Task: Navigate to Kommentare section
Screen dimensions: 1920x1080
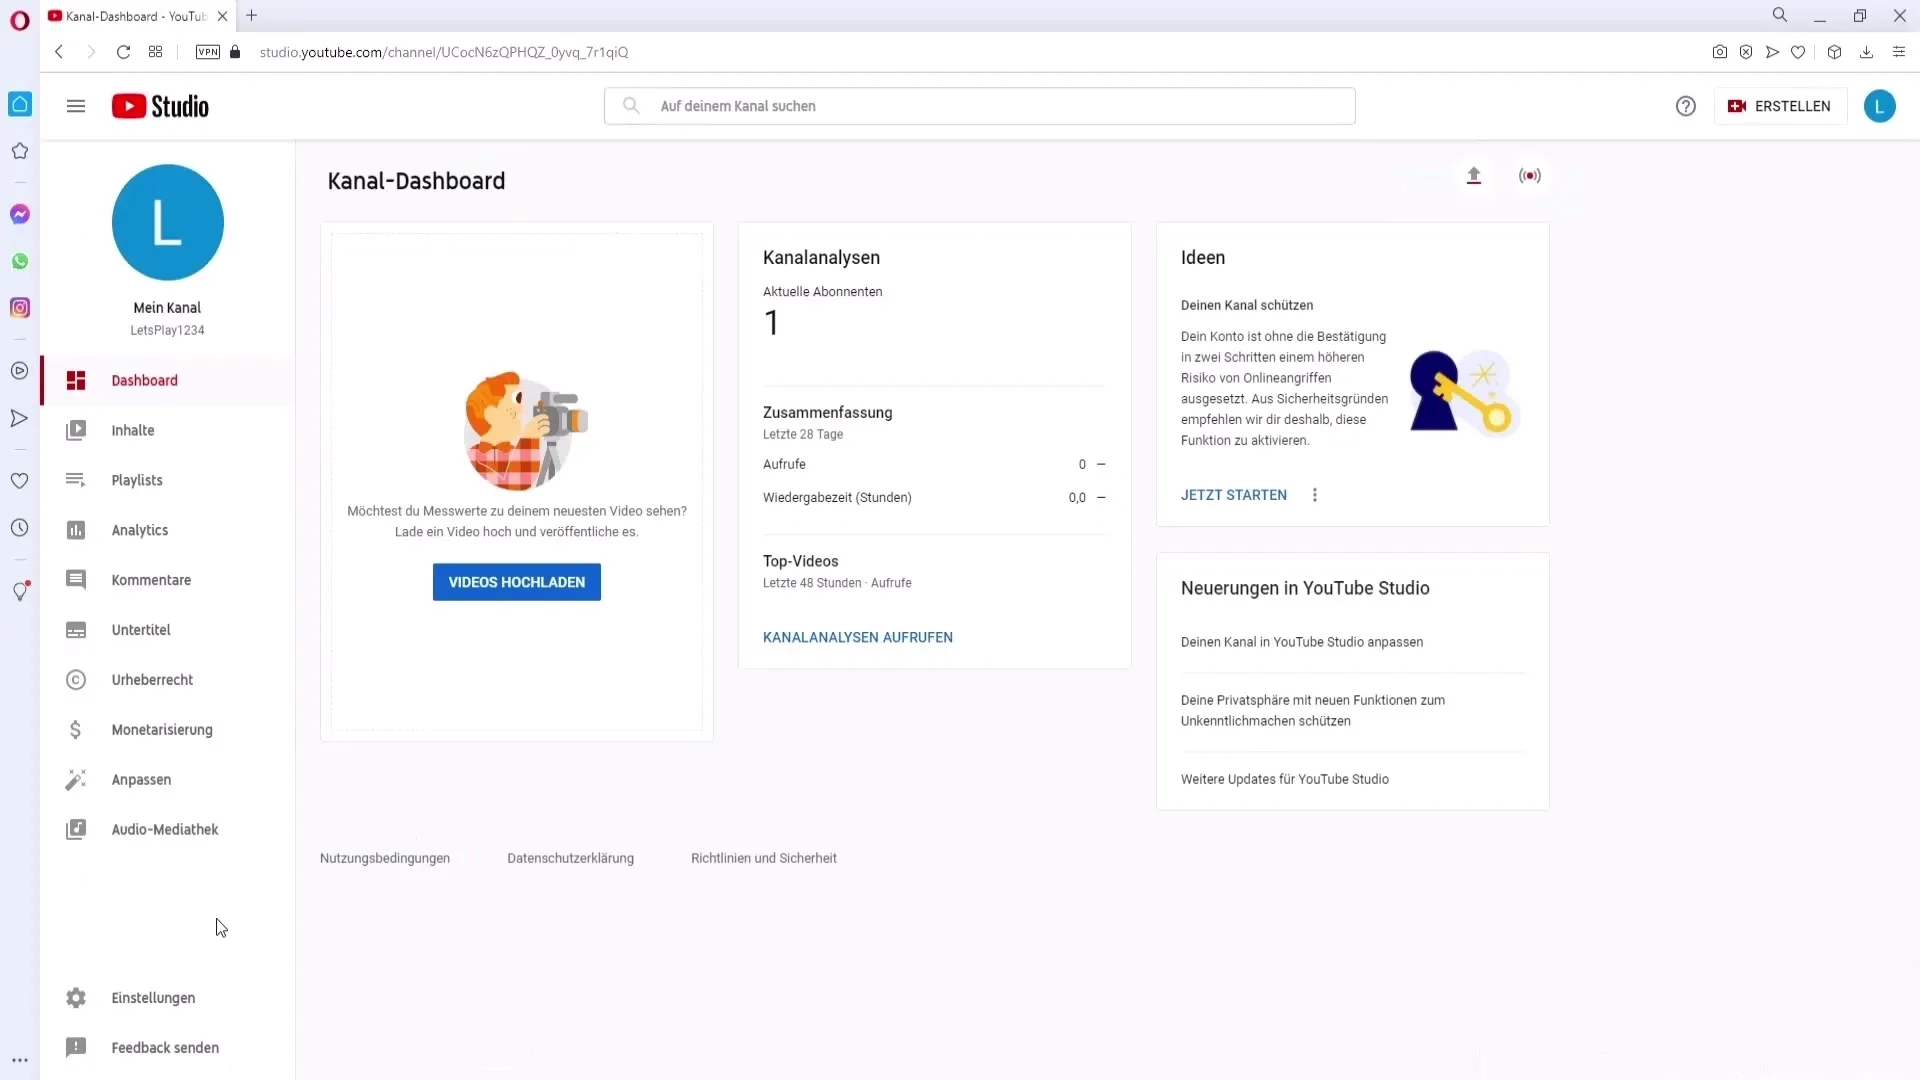Action: 152,580
